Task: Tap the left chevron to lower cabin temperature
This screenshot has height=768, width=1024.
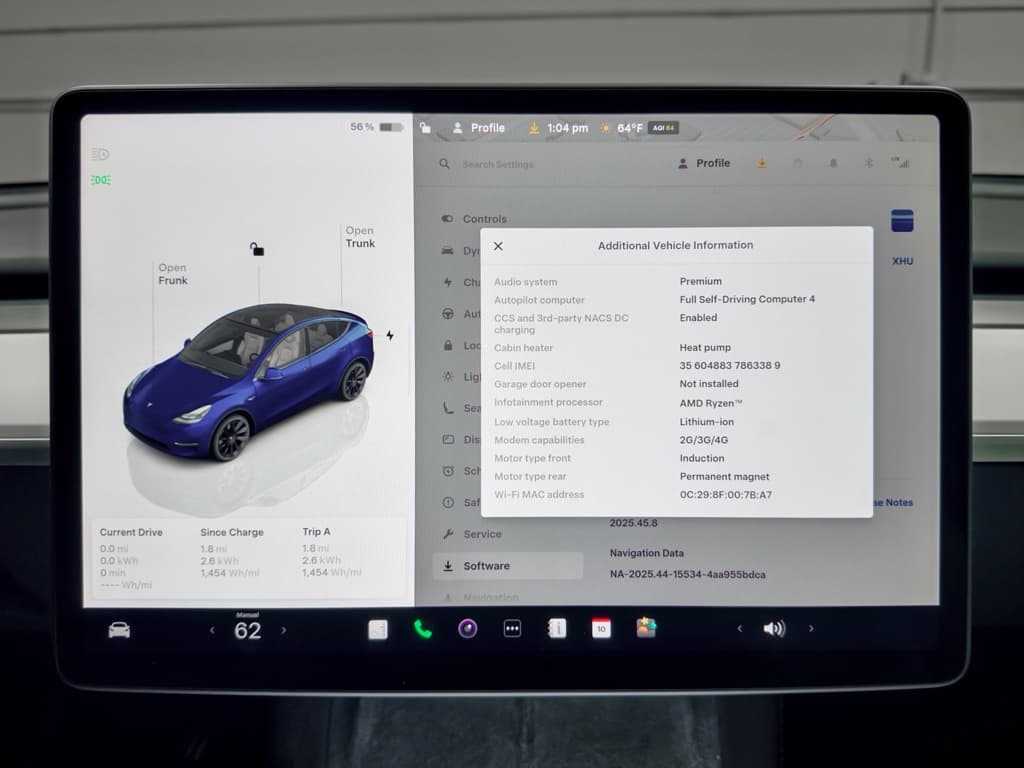Action: (x=211, y=630)
